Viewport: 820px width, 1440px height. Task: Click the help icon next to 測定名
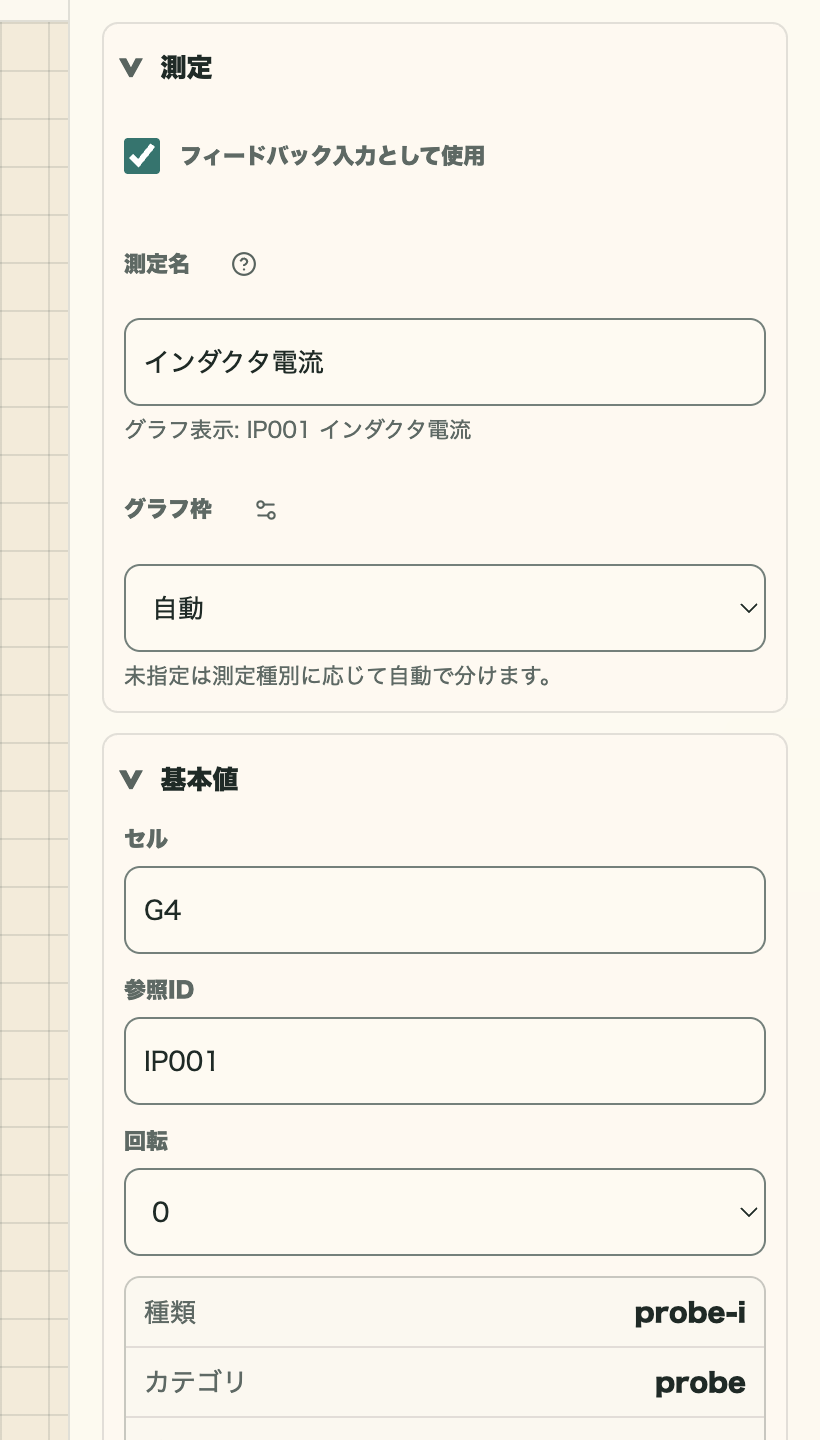(244, 264)
